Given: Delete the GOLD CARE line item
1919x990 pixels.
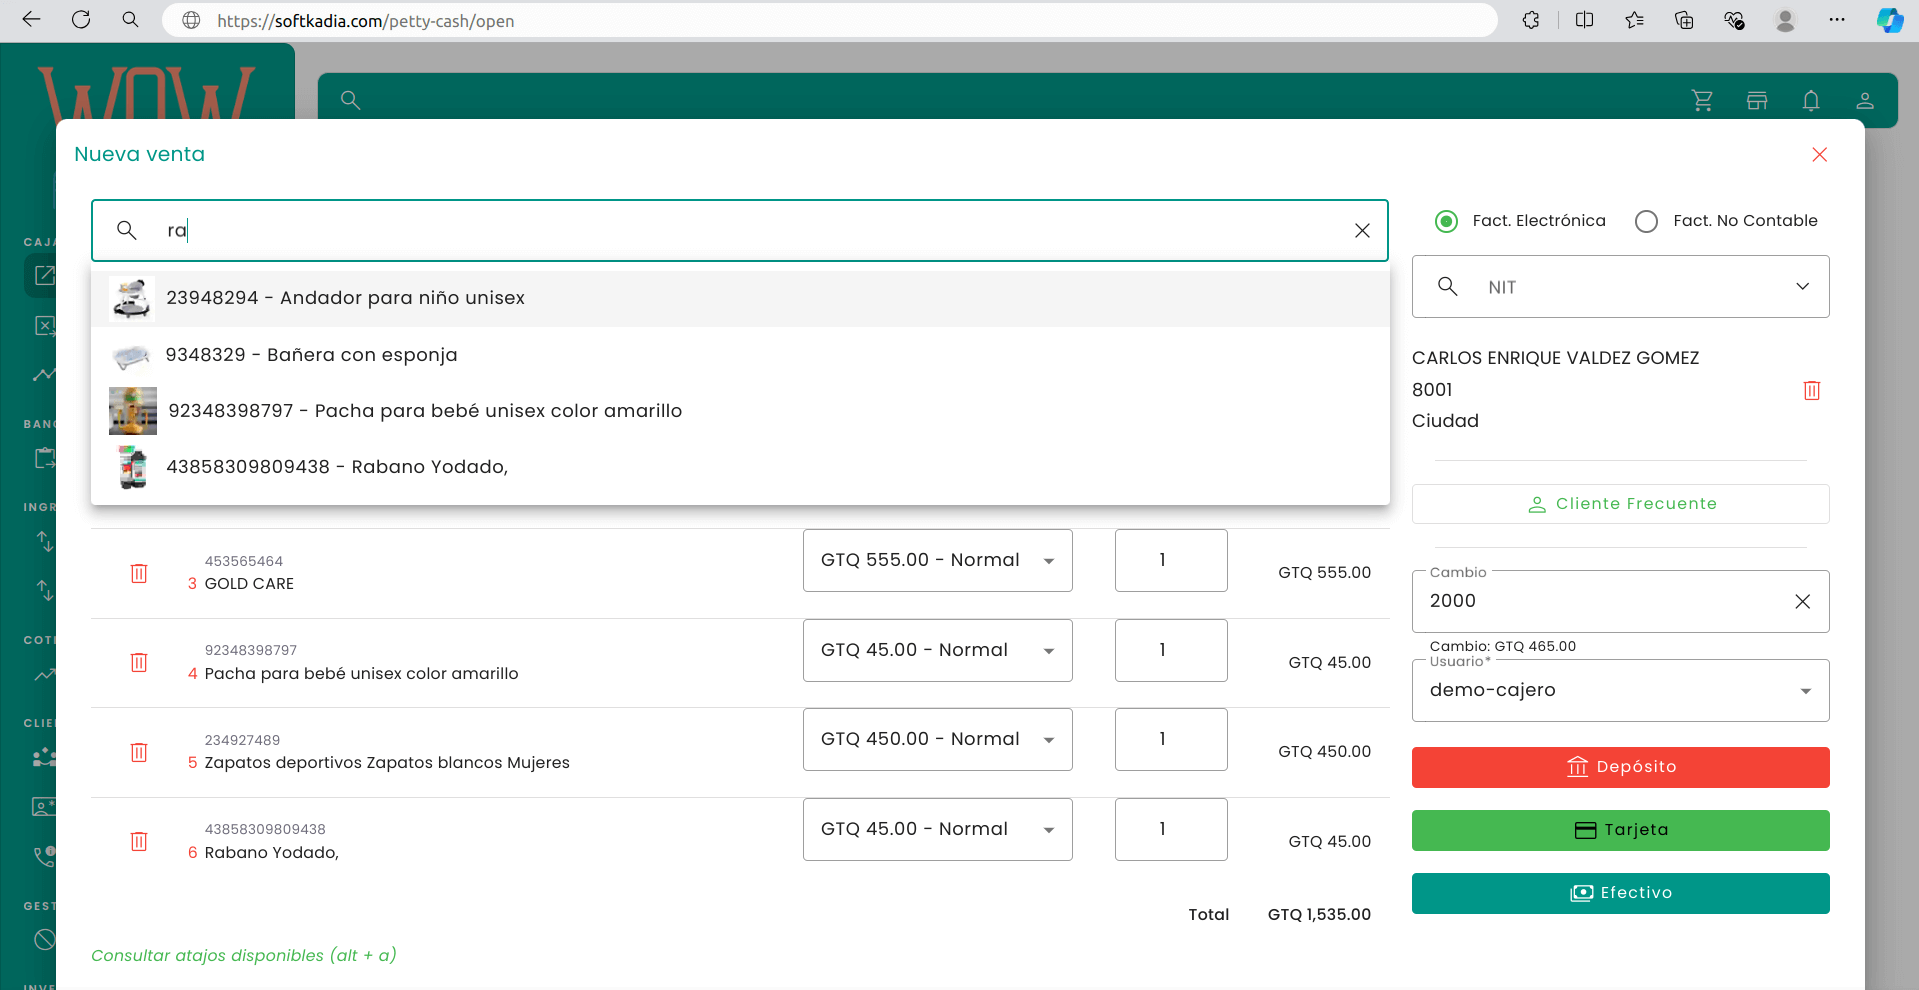Looking at the screenshot, I should [139, 573].
